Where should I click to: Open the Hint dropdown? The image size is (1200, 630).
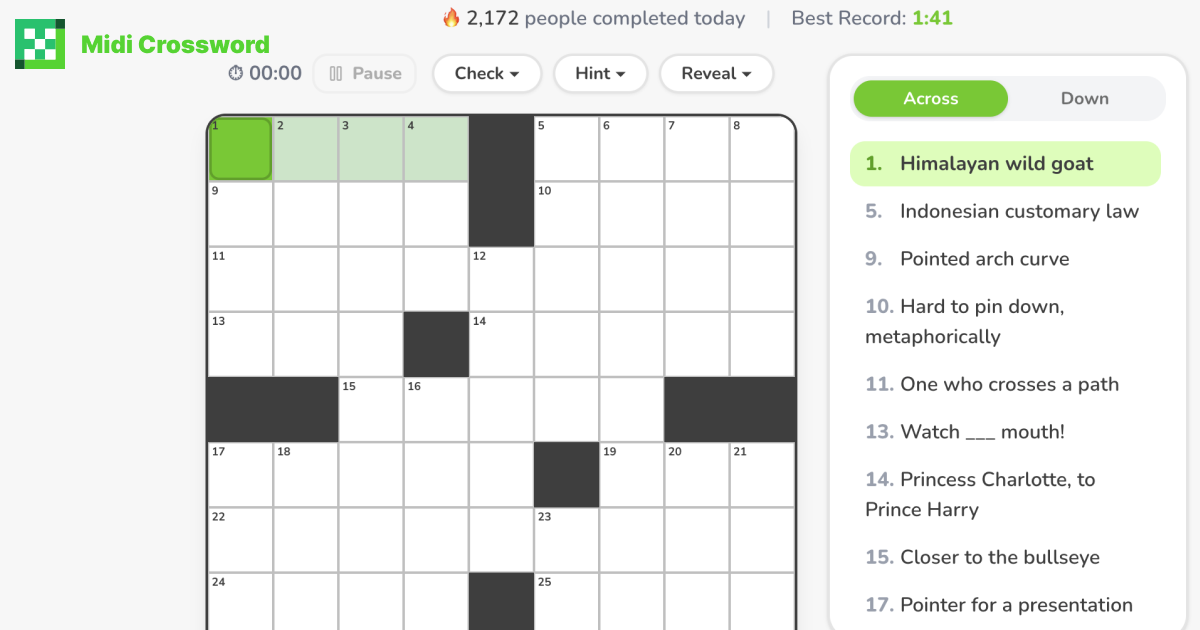(x=600, y=73)
